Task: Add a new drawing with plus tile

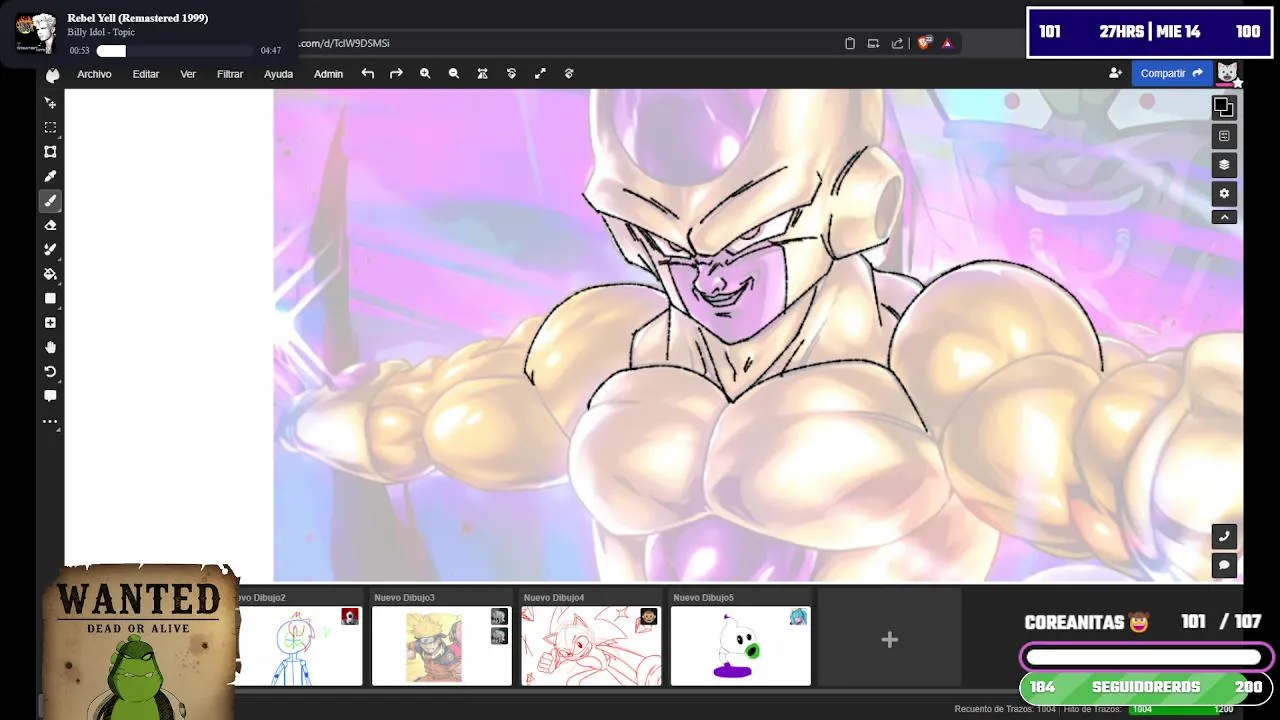Action: (x=889, y=640)
